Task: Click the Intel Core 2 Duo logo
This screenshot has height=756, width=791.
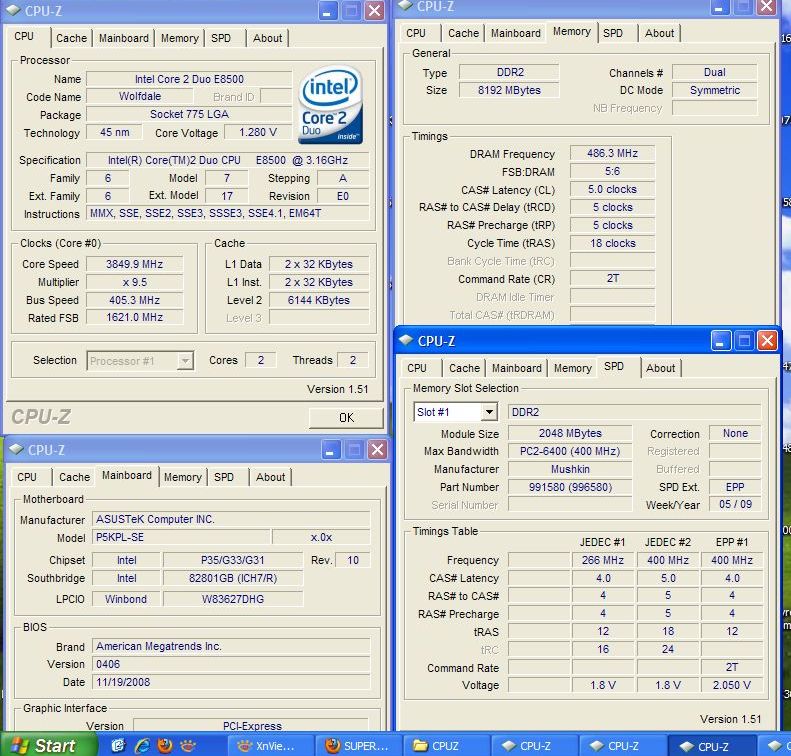Action: coord(330,105)
